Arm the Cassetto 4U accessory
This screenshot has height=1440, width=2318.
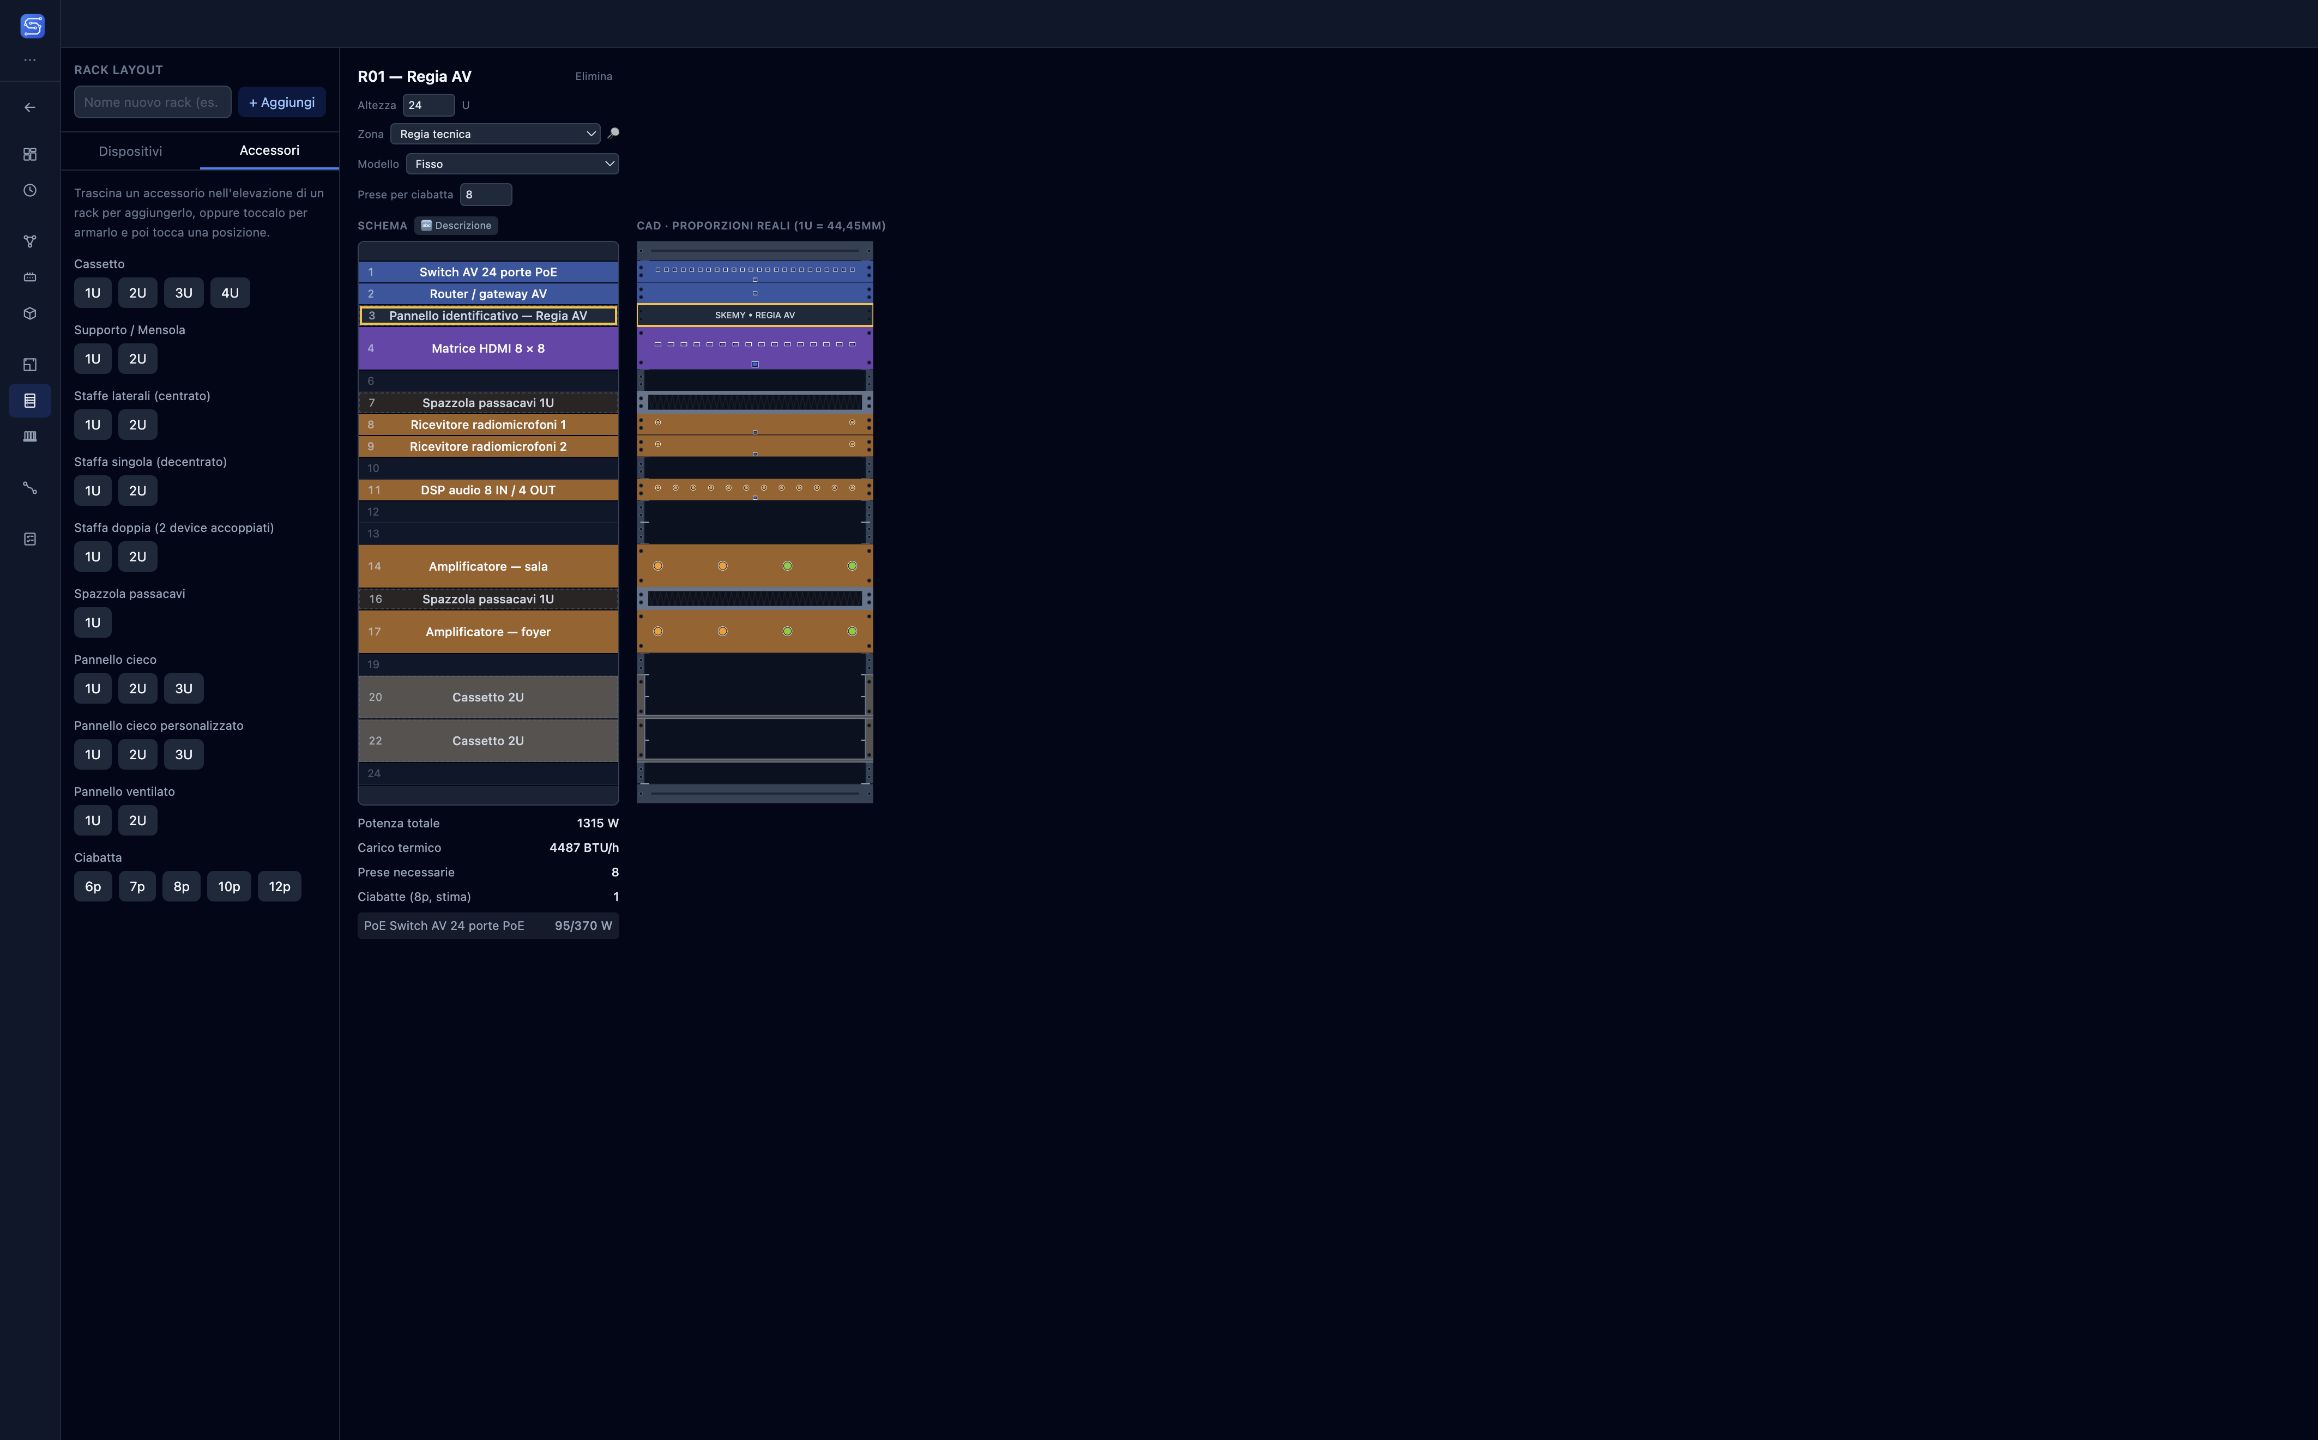click(x=229, y=293)
